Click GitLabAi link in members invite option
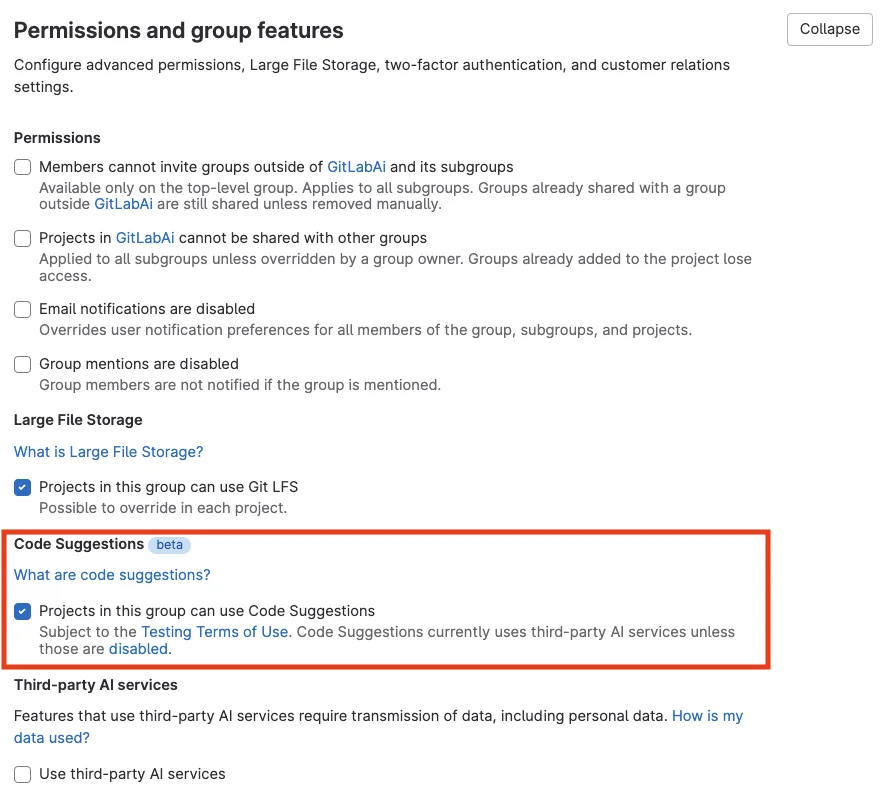This screenshot has width=890, height=800. [356, 167]
